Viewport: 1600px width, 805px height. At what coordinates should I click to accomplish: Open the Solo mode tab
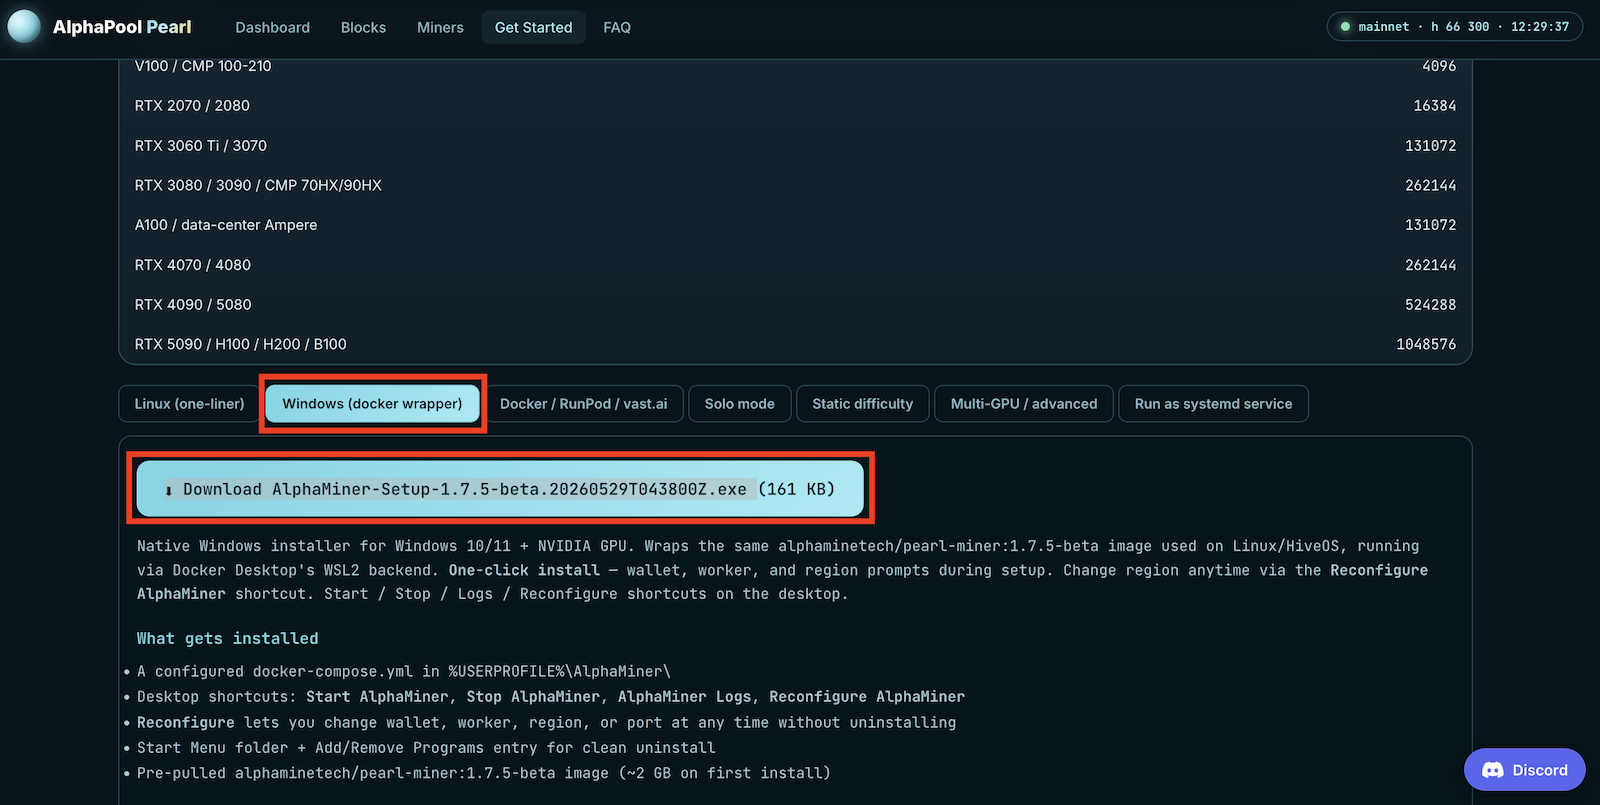pyautogui.click(x=740, y=404)
